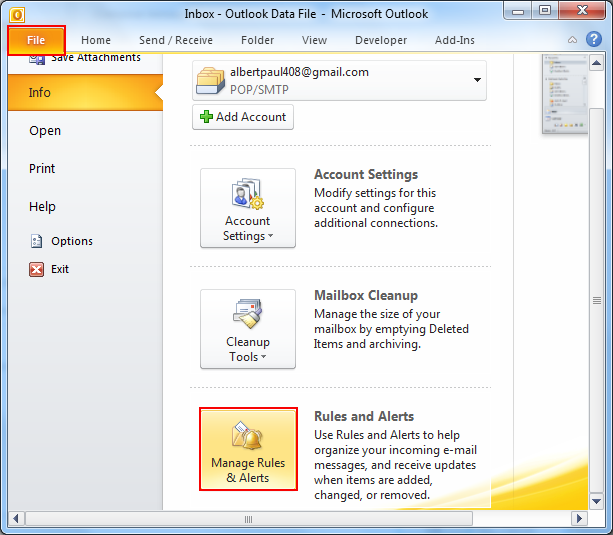Image resolution: width=613 pixels, height=535 pixels.
Task: Click the Mailbox Cleanup heading text
Action: pyautogui.click(x=366, y=295)
